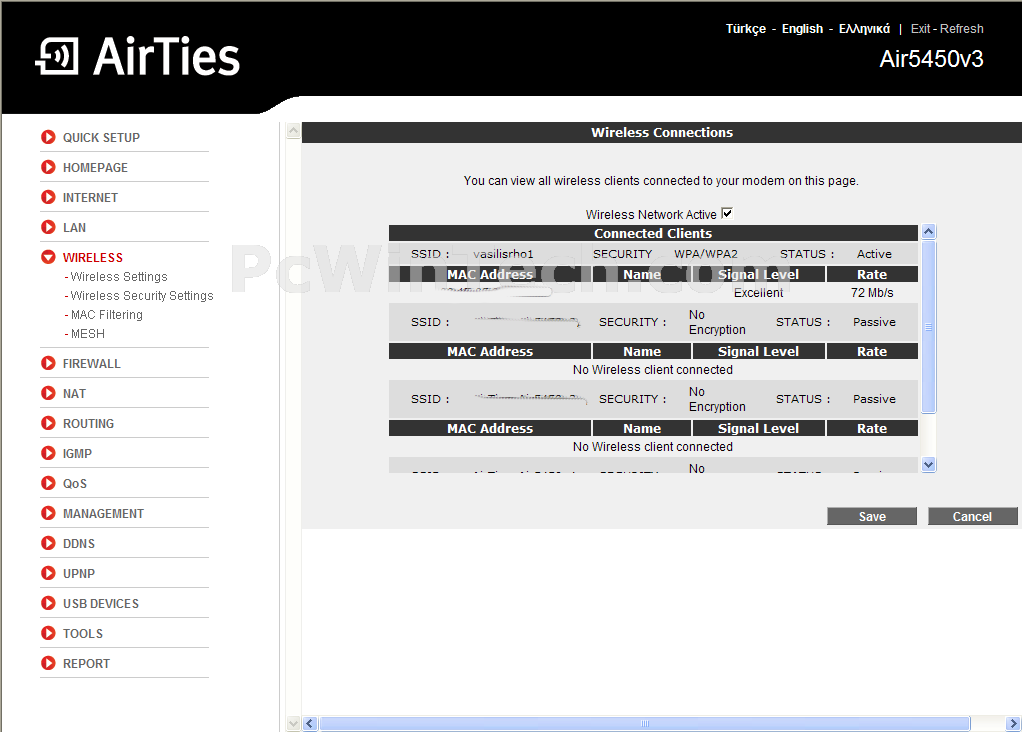This screenshot has height=732, width=1022.
Task: Click the SSID value 'vasilisrho1'
Action: (503, 254)
